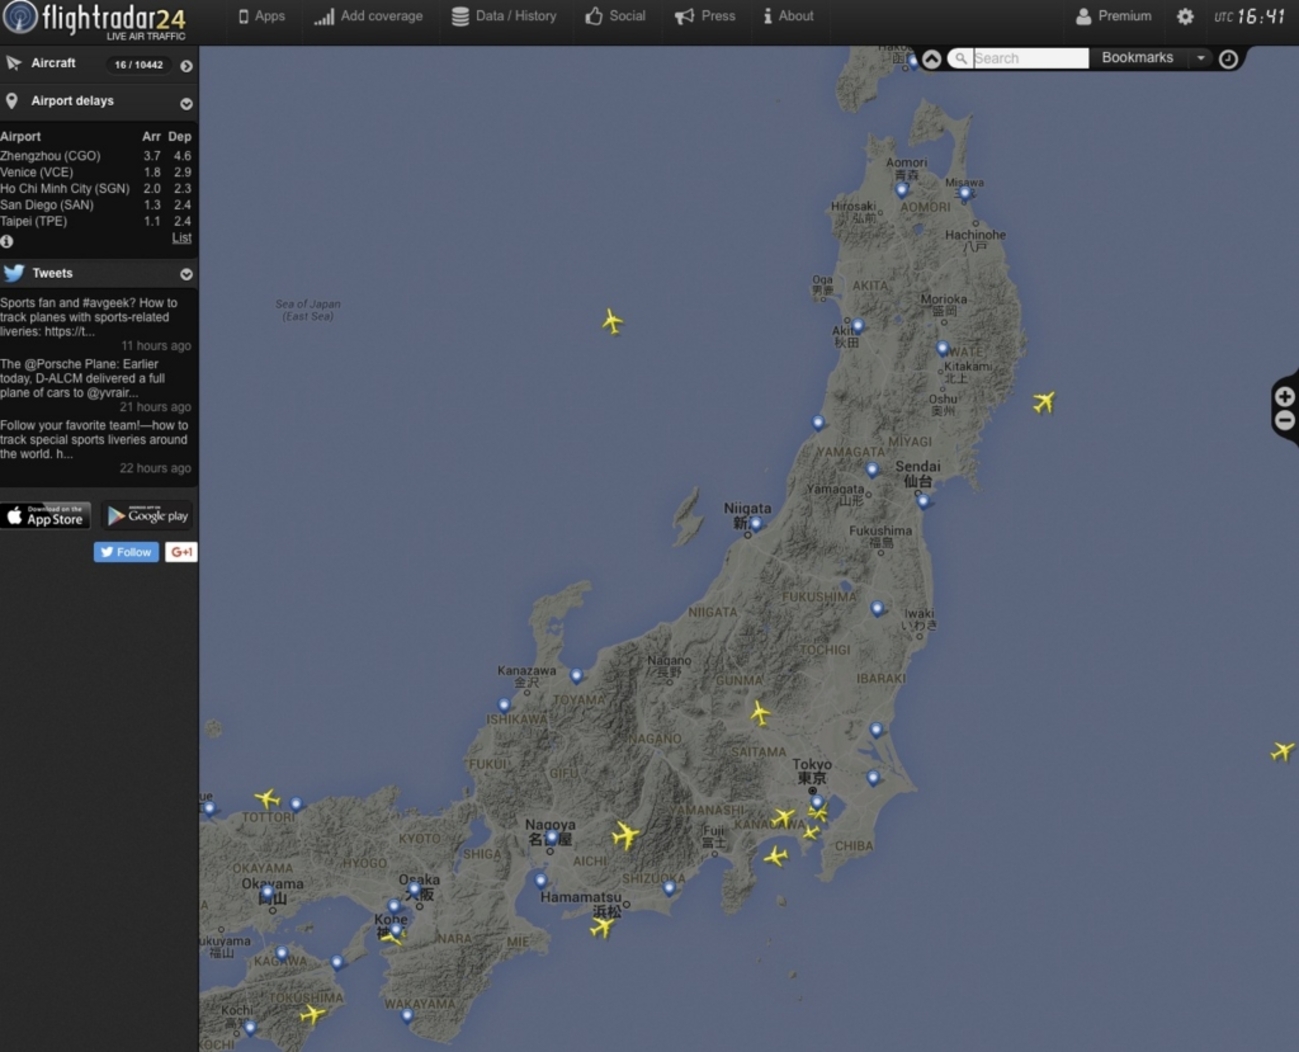Collapse the search bar with up arrow
The height and width of the screenshot is (1052, 1299).
pyautogui.click(x=931, y=59)
